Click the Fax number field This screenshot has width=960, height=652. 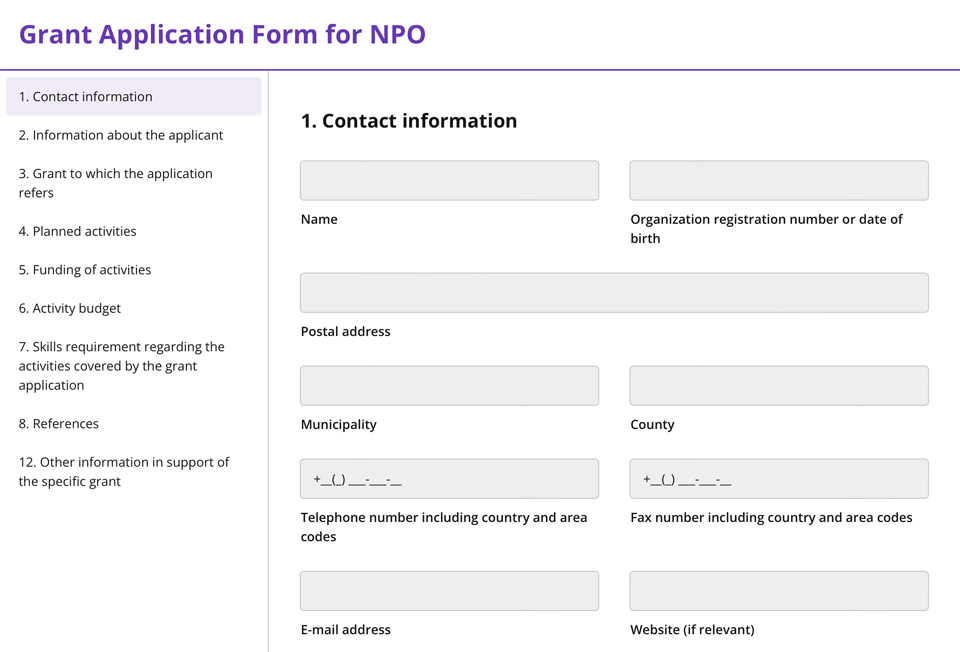click(778, 479)
